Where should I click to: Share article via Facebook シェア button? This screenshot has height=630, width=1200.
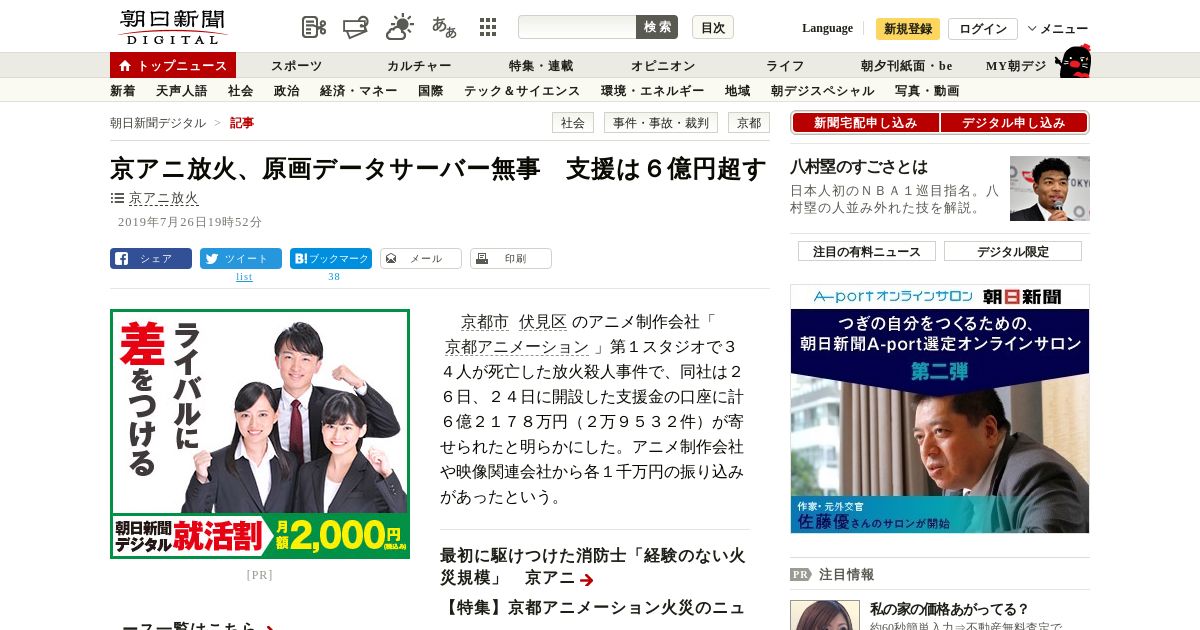pyautogui.click(x=151, y=258)
